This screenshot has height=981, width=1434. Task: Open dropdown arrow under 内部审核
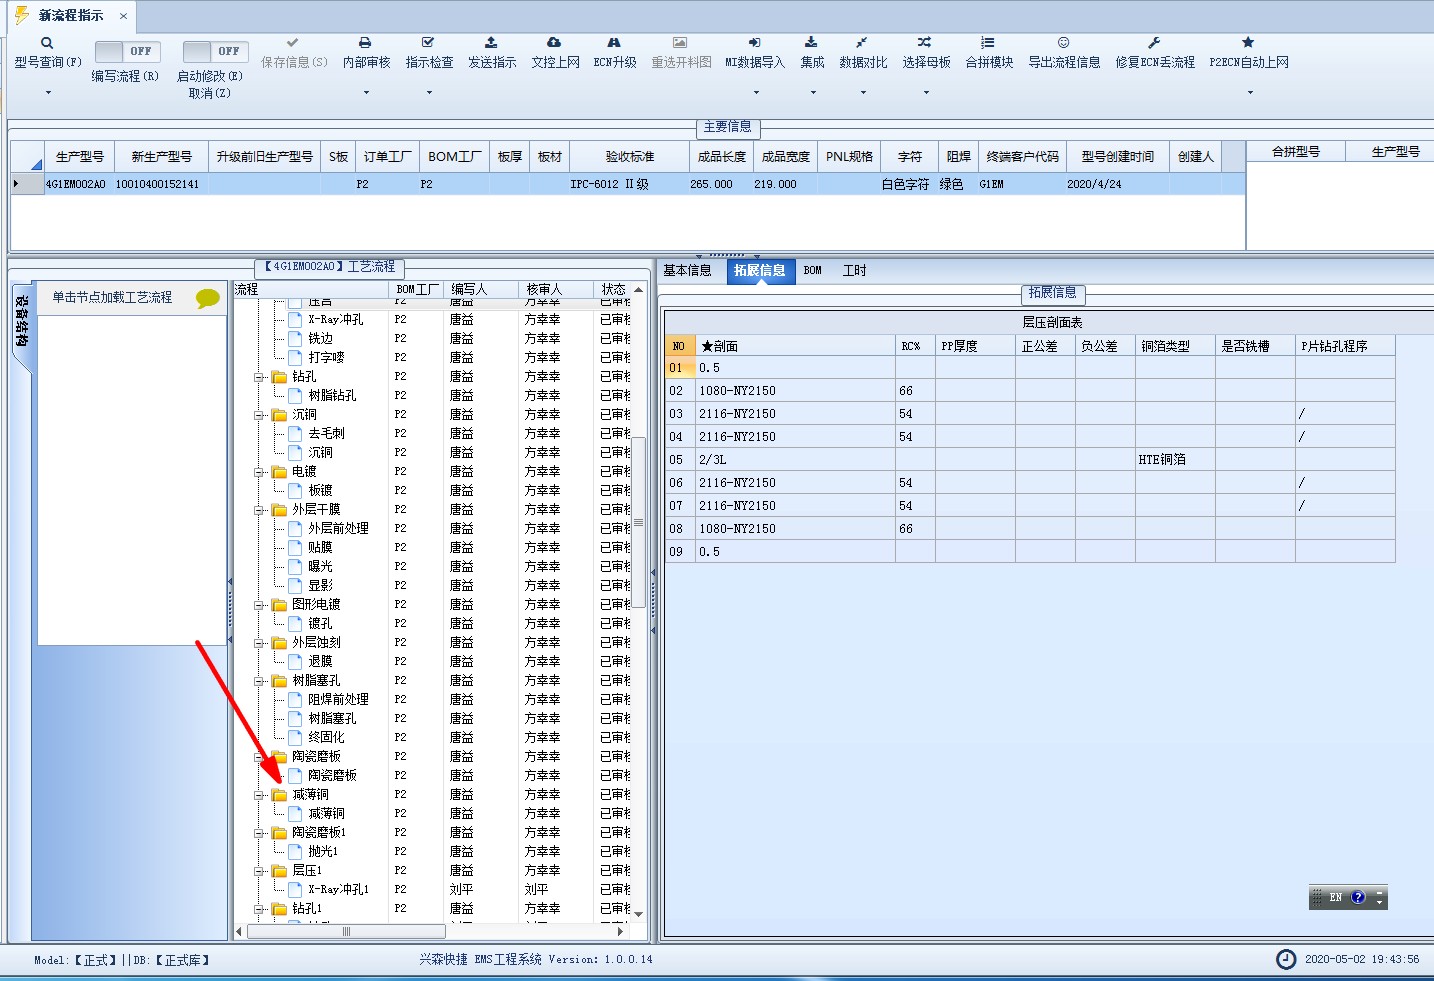366,93
